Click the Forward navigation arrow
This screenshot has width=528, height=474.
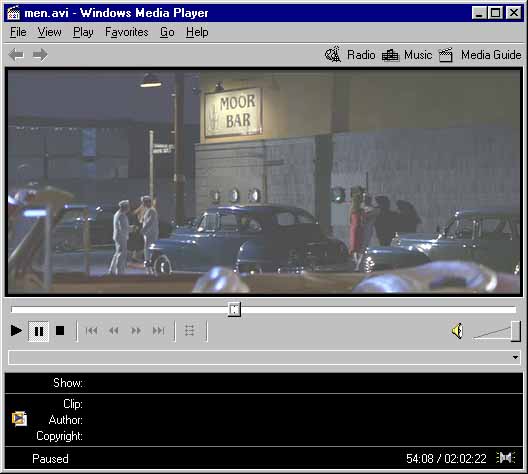pyautogui.click(x=40, y=55)
